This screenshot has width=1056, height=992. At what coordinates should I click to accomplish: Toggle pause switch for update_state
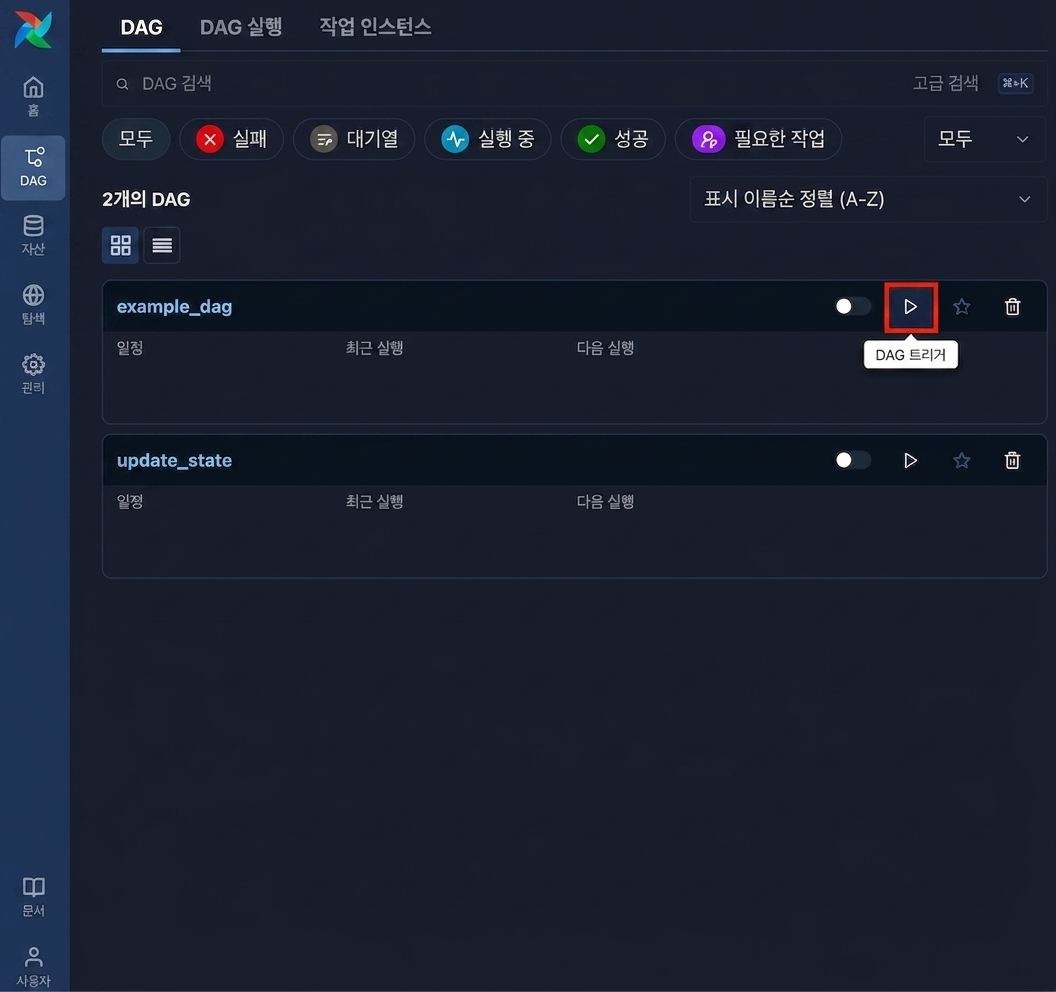853,461
